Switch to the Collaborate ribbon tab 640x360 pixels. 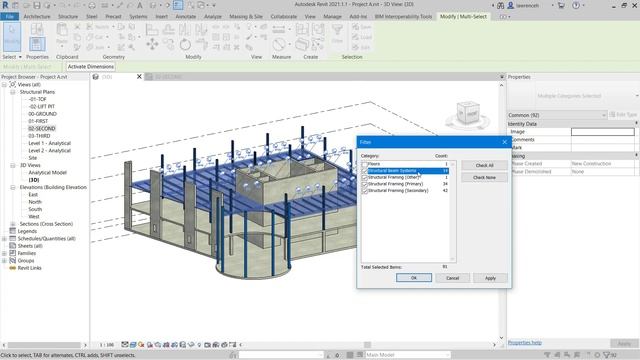point(284,16)
